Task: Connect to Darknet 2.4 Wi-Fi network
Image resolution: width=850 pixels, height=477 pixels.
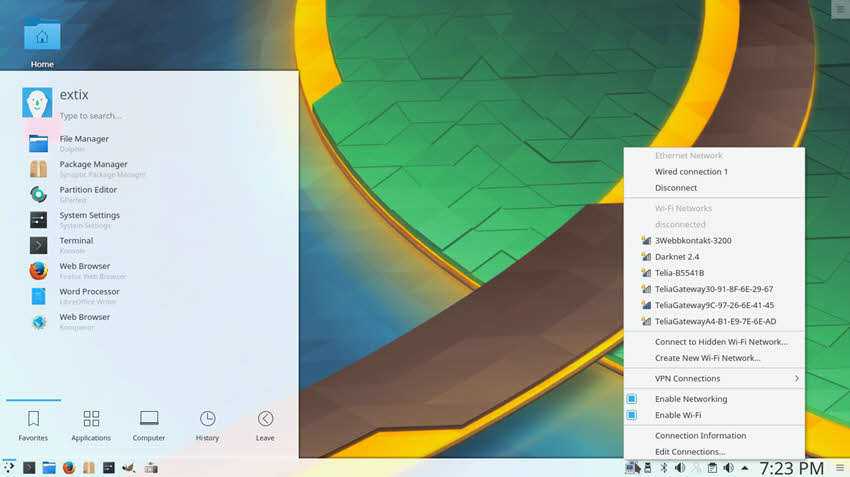Action: [x=676, y=257]
